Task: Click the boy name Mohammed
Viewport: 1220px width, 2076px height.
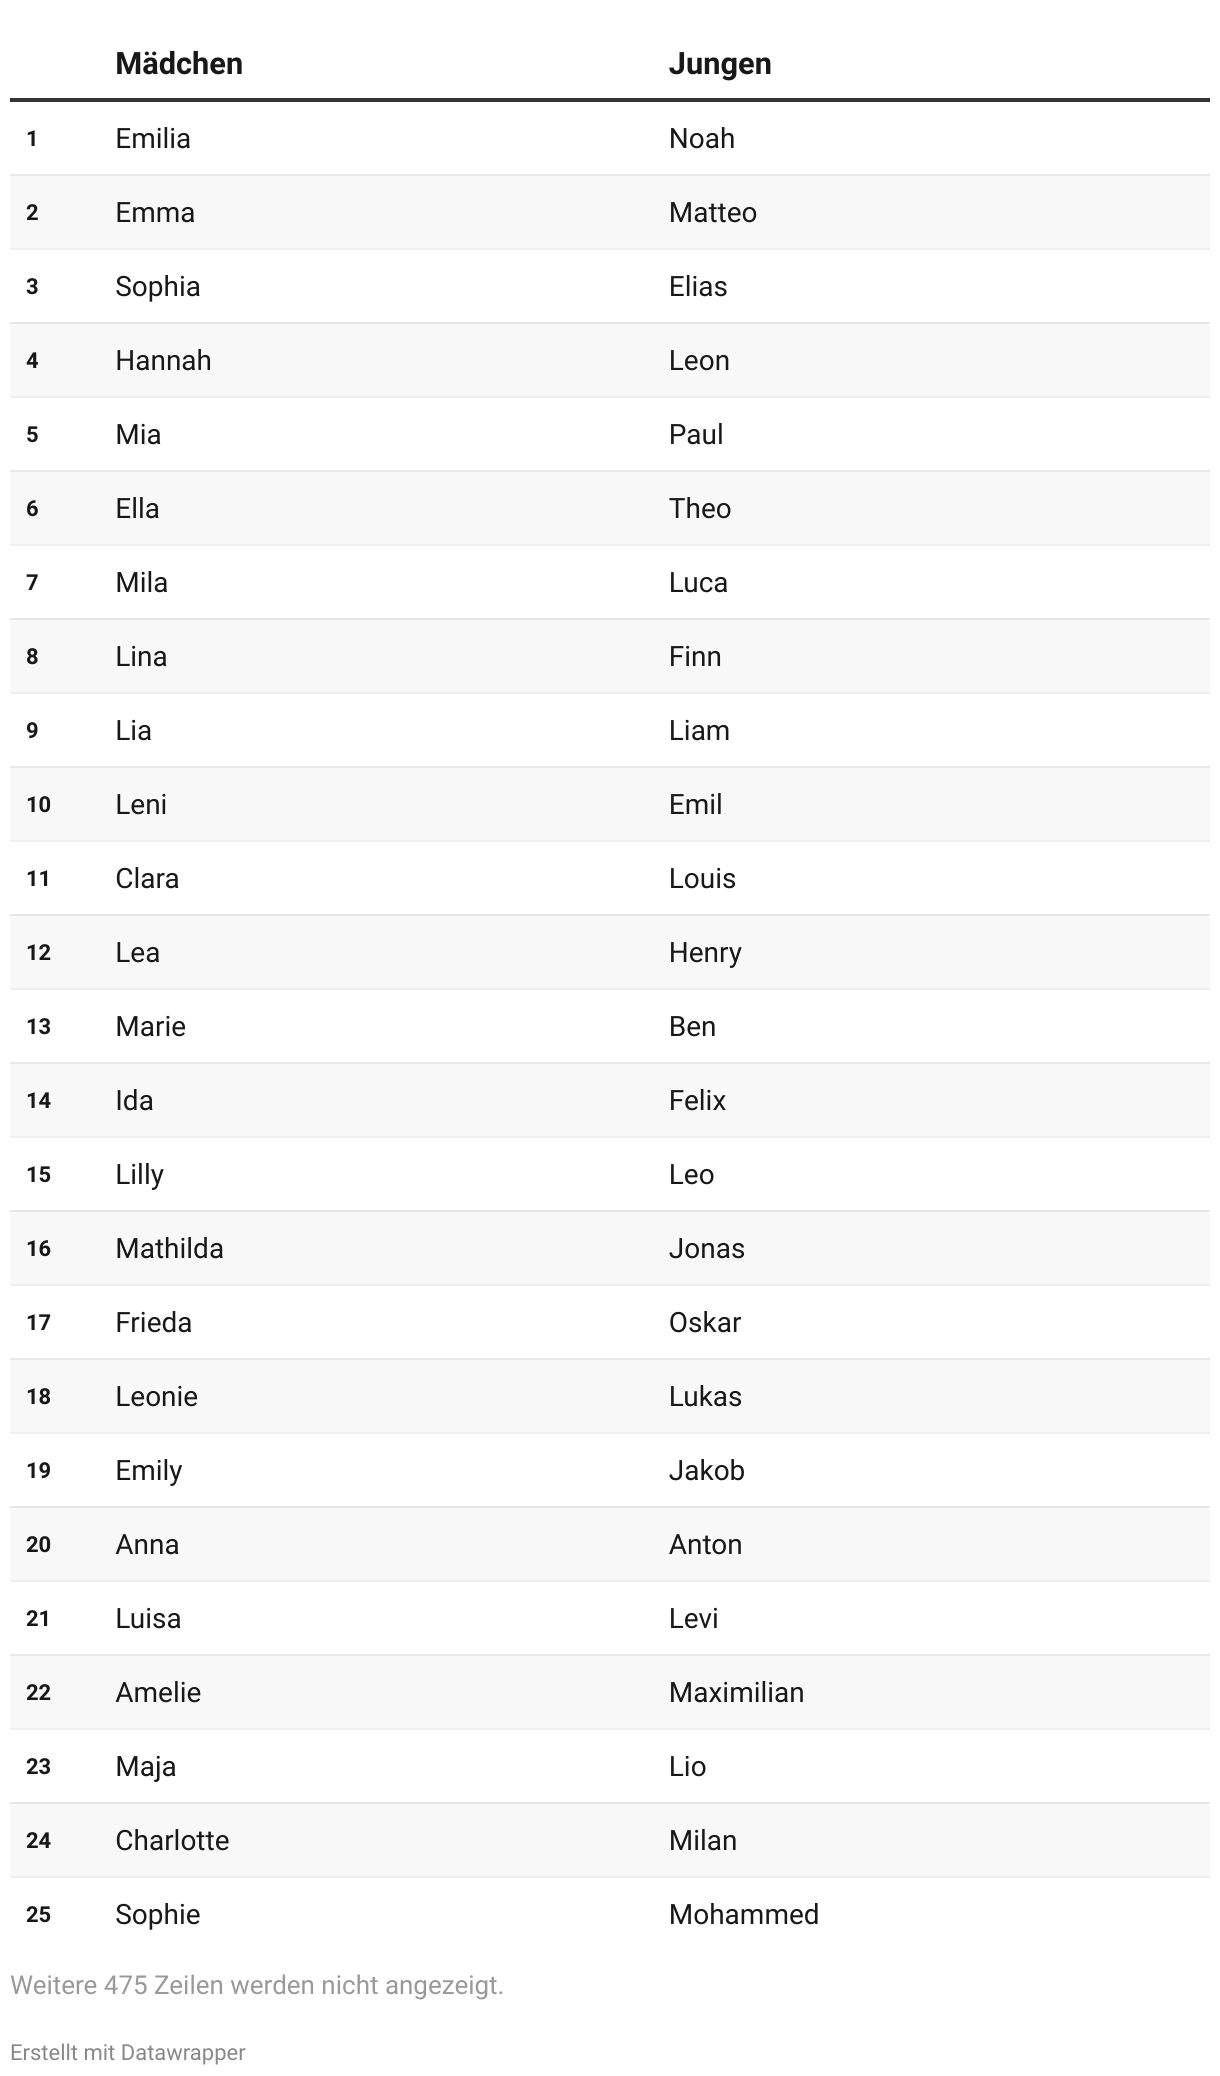Action: click(x=744, y=1914)
